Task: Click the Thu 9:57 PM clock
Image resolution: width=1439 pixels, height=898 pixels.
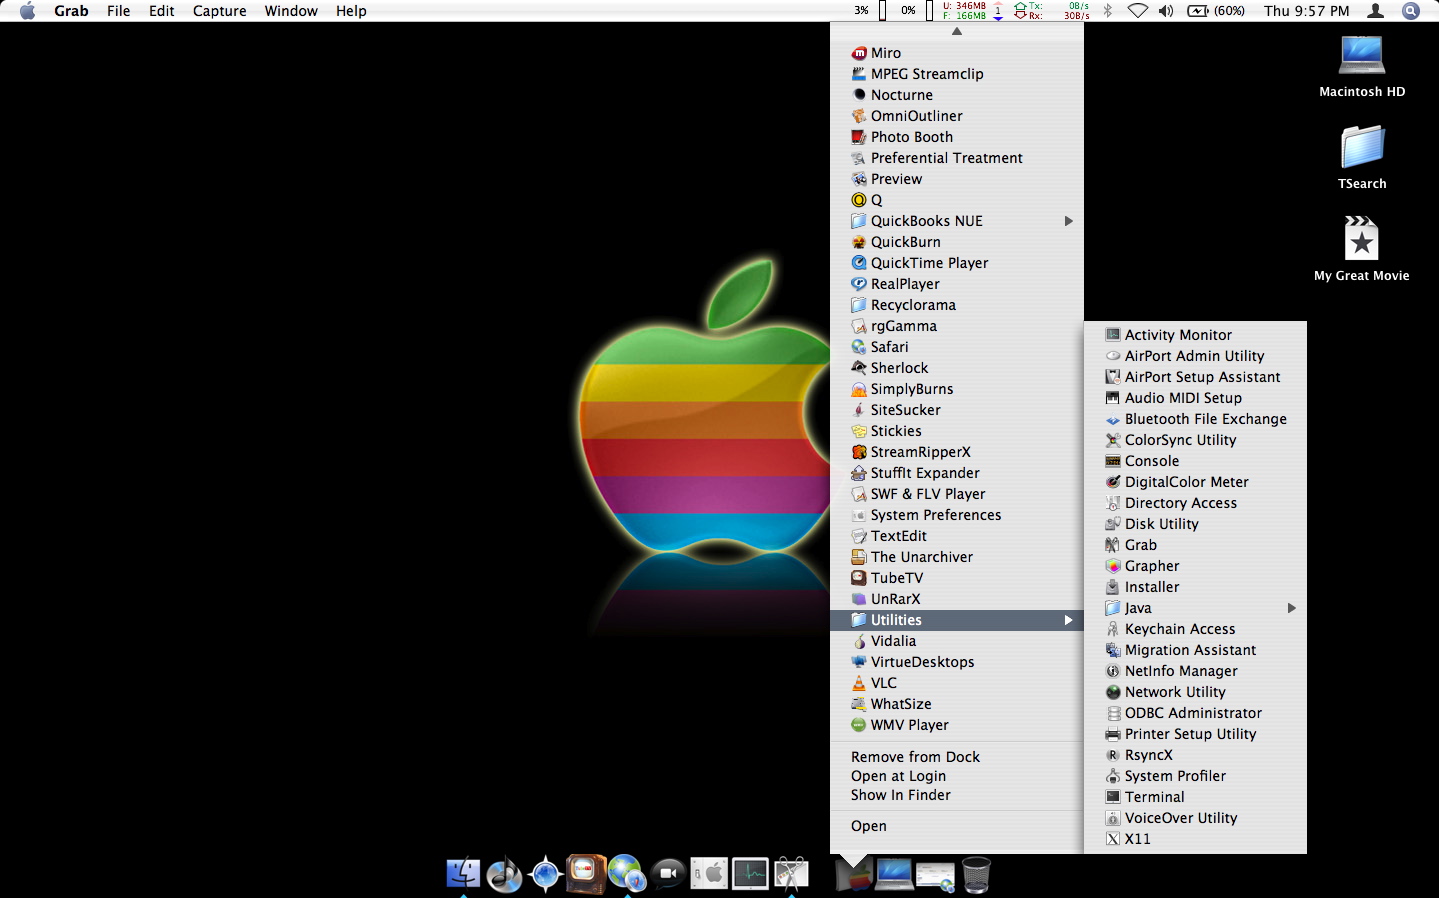Action: click(1306, 11)
